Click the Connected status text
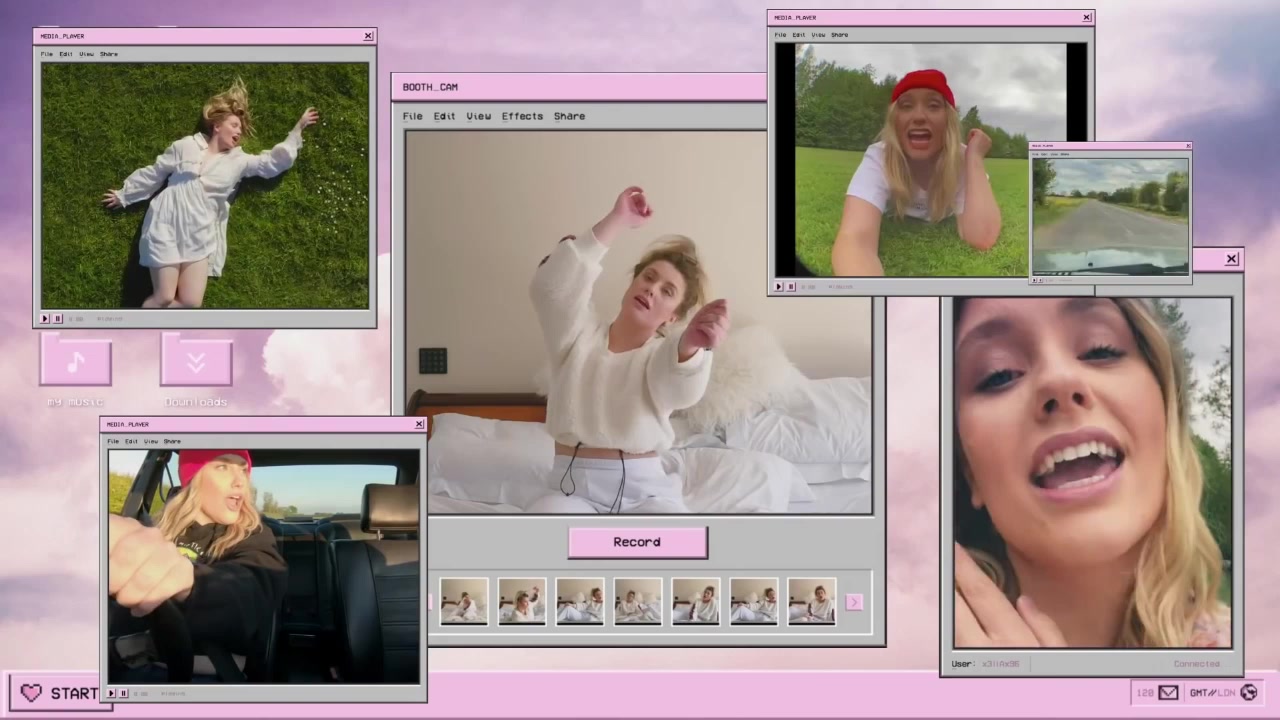This screenshot has height=720, width=1280. click(x=1197, y=664)
